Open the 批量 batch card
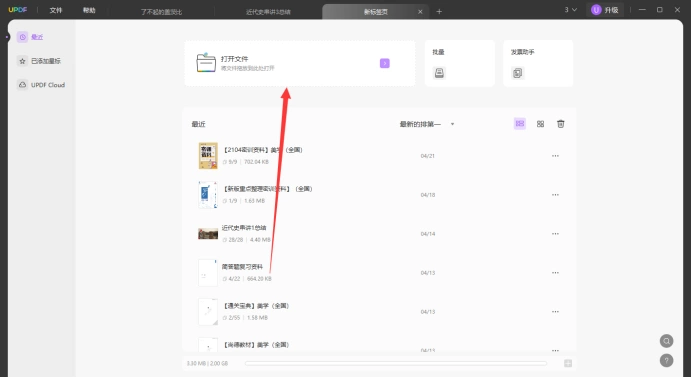Viewport: 691px width, 378px height. click(x=460, y=63)
